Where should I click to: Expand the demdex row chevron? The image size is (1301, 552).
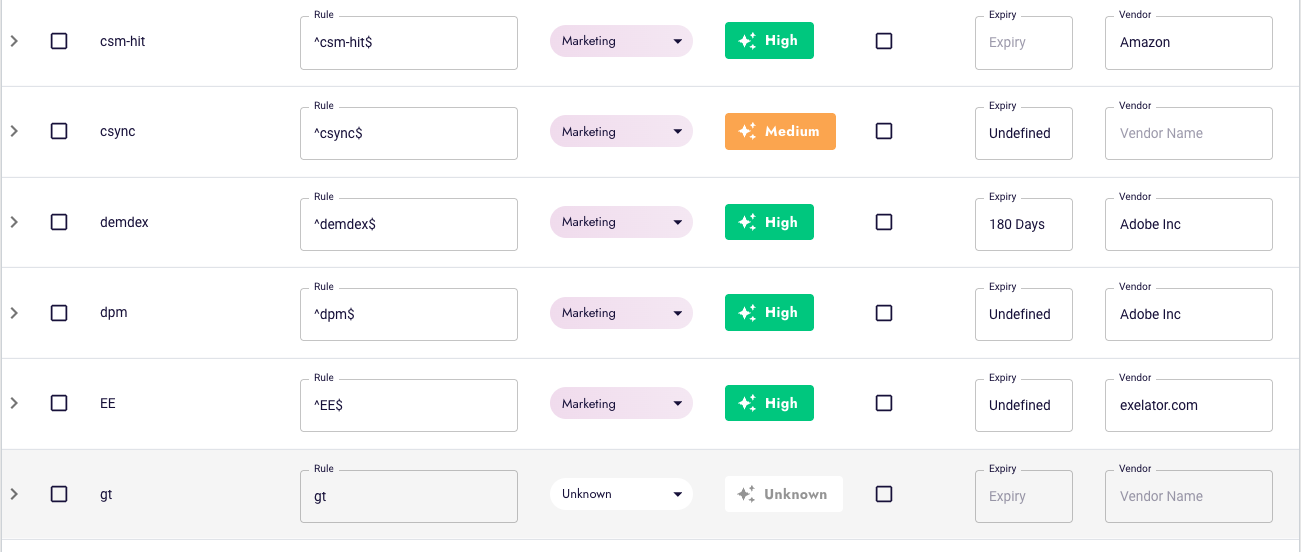[14, 222]
